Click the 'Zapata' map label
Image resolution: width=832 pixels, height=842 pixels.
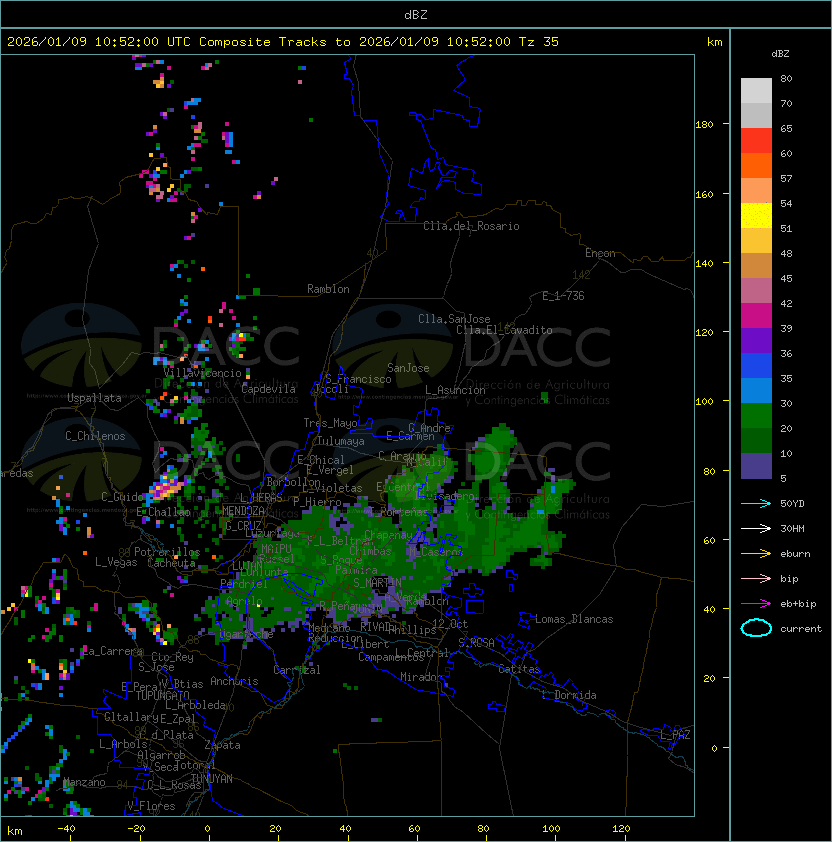[x=222, y=745]
